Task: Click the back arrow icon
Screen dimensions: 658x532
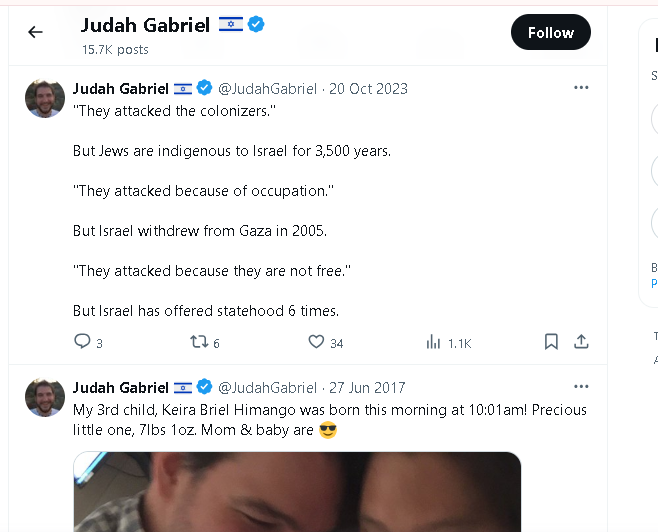Action: click(35, 32)
